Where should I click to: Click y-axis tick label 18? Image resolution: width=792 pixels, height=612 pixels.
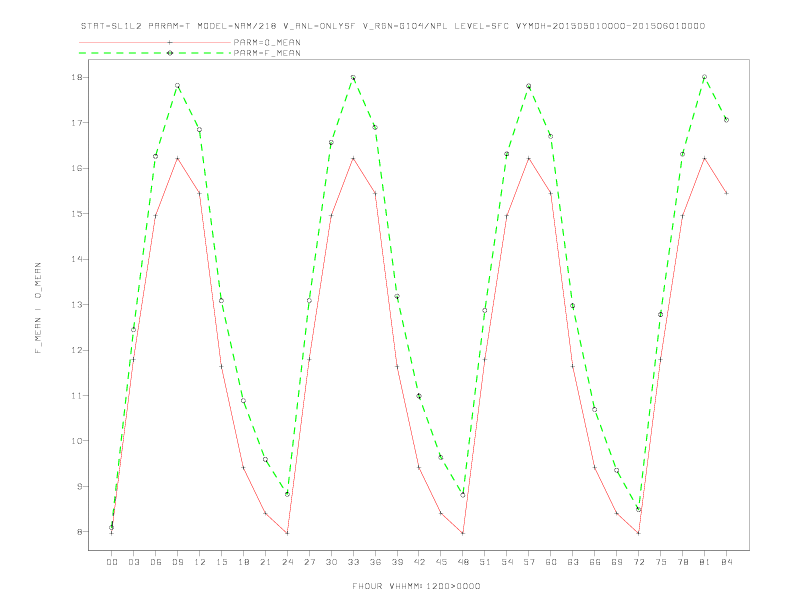coord(77,77)
